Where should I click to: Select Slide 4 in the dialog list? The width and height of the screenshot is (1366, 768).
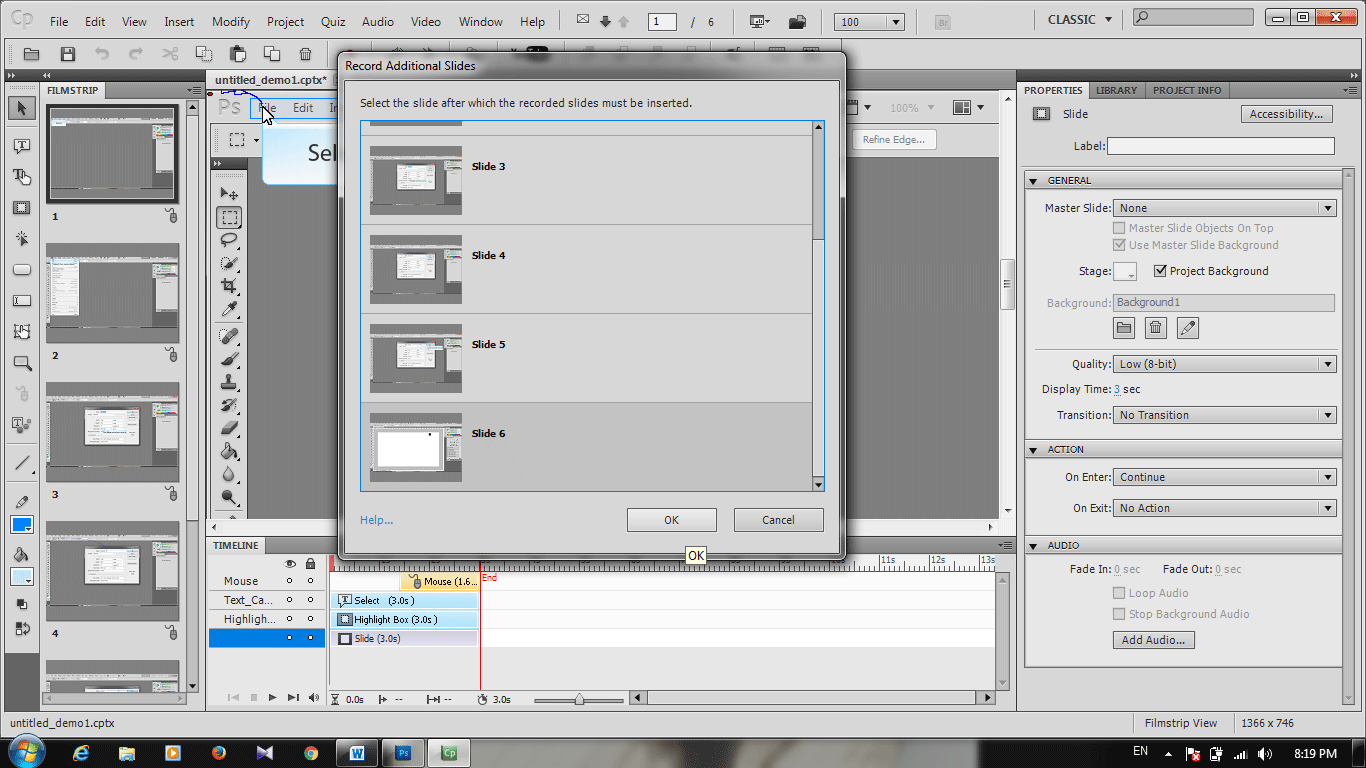click(x=586, y=269)
